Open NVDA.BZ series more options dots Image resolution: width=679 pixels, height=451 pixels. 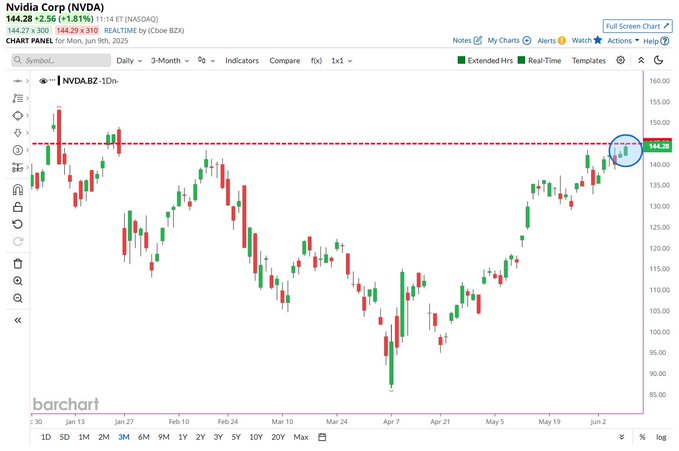pyautogui.click(x=52, y=81)
